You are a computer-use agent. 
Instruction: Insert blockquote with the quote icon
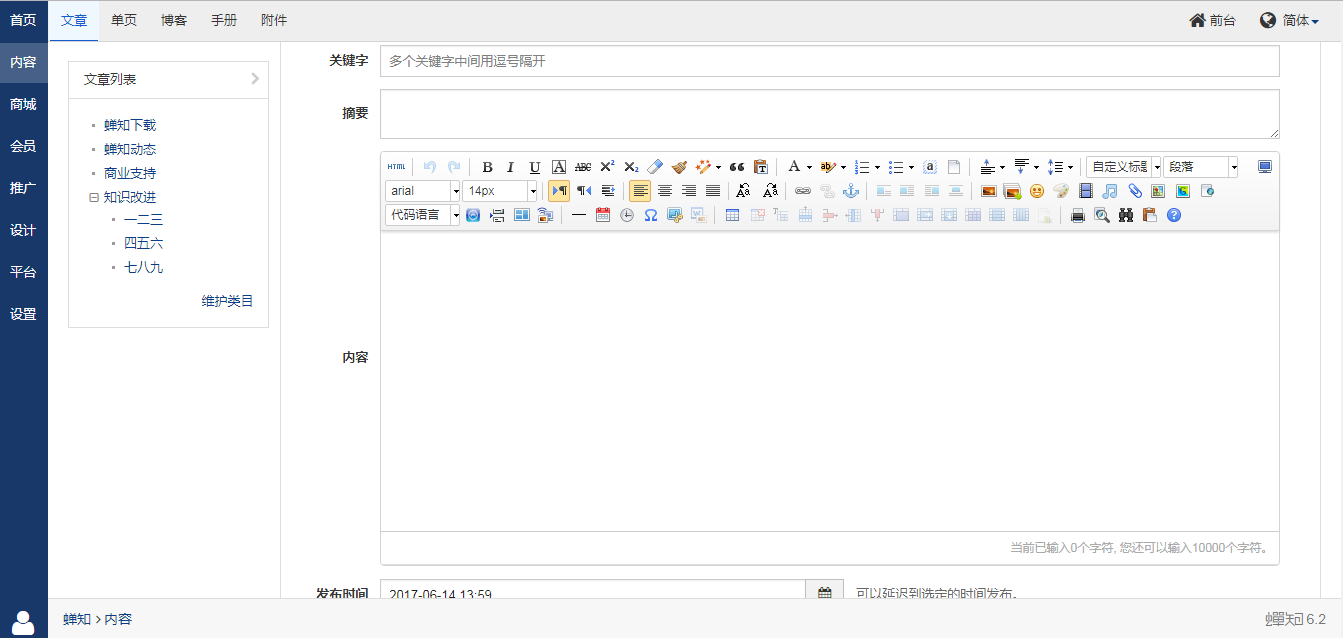[x=737, y=167]
